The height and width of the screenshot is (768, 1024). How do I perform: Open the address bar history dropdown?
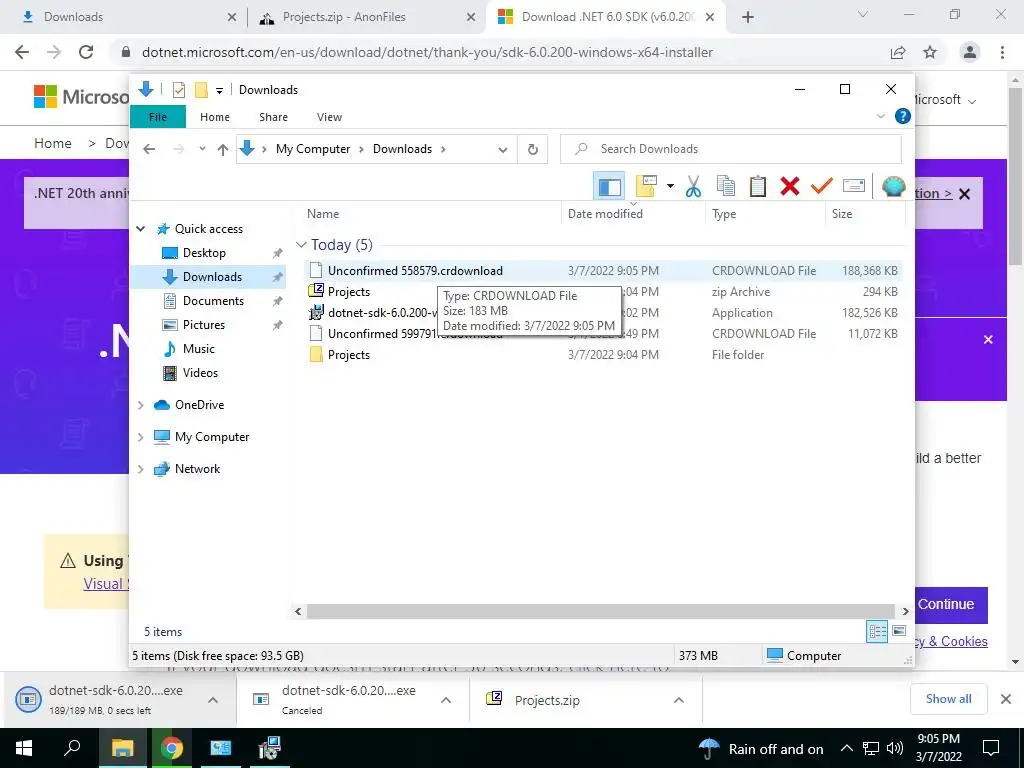point(502,150)
